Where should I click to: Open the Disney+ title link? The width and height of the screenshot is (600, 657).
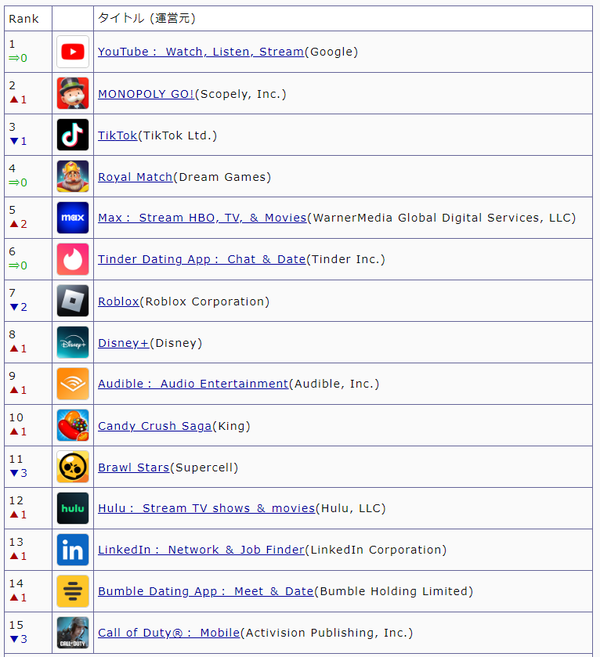123,343
